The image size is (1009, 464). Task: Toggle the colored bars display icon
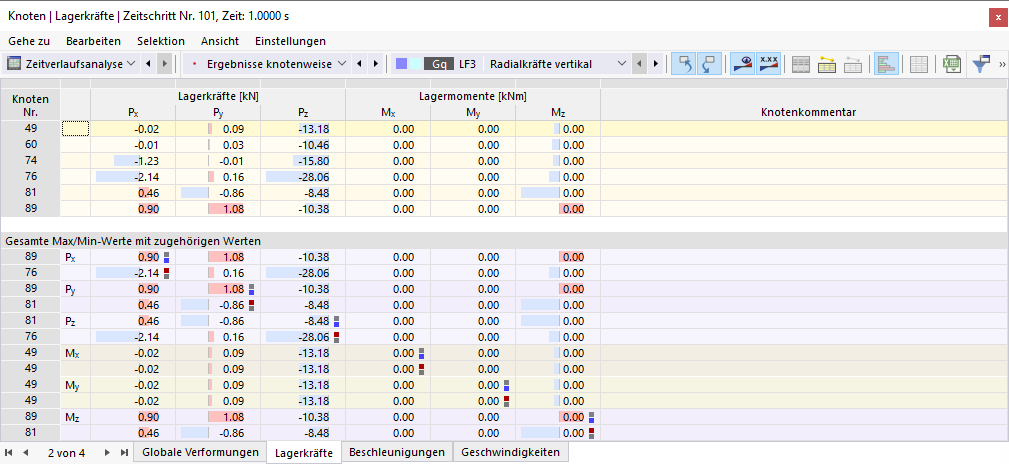886,64
